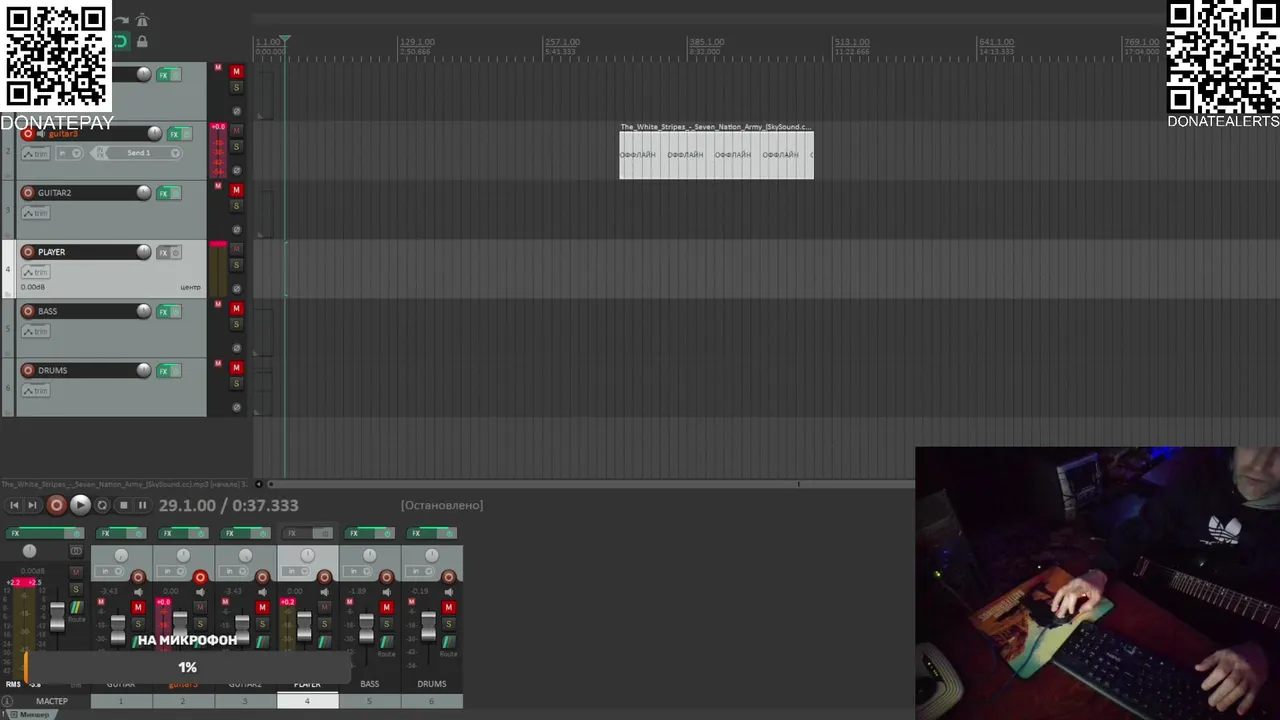Click the guitar3 track name
This screenshot has height=720, width=1280.
pyautogui.click(x=63, y=134)
